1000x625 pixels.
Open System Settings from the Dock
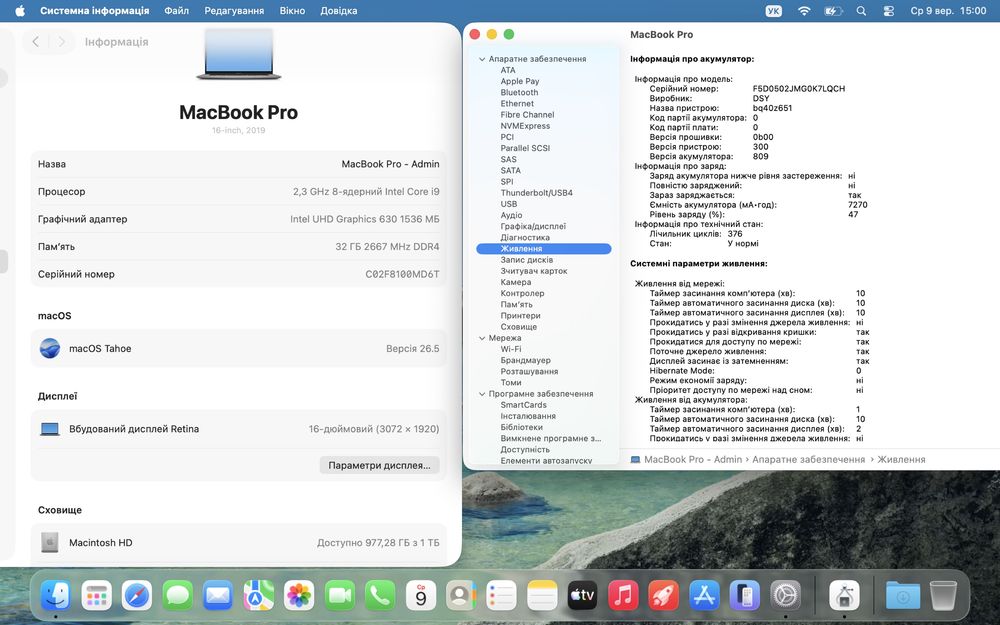point(786,596)
